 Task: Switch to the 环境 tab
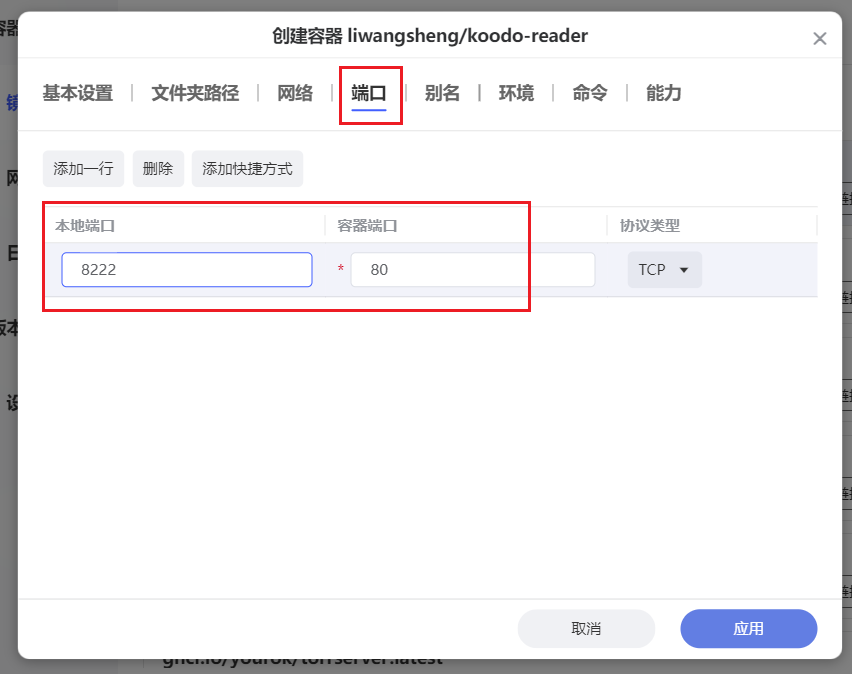pos(516,93)
